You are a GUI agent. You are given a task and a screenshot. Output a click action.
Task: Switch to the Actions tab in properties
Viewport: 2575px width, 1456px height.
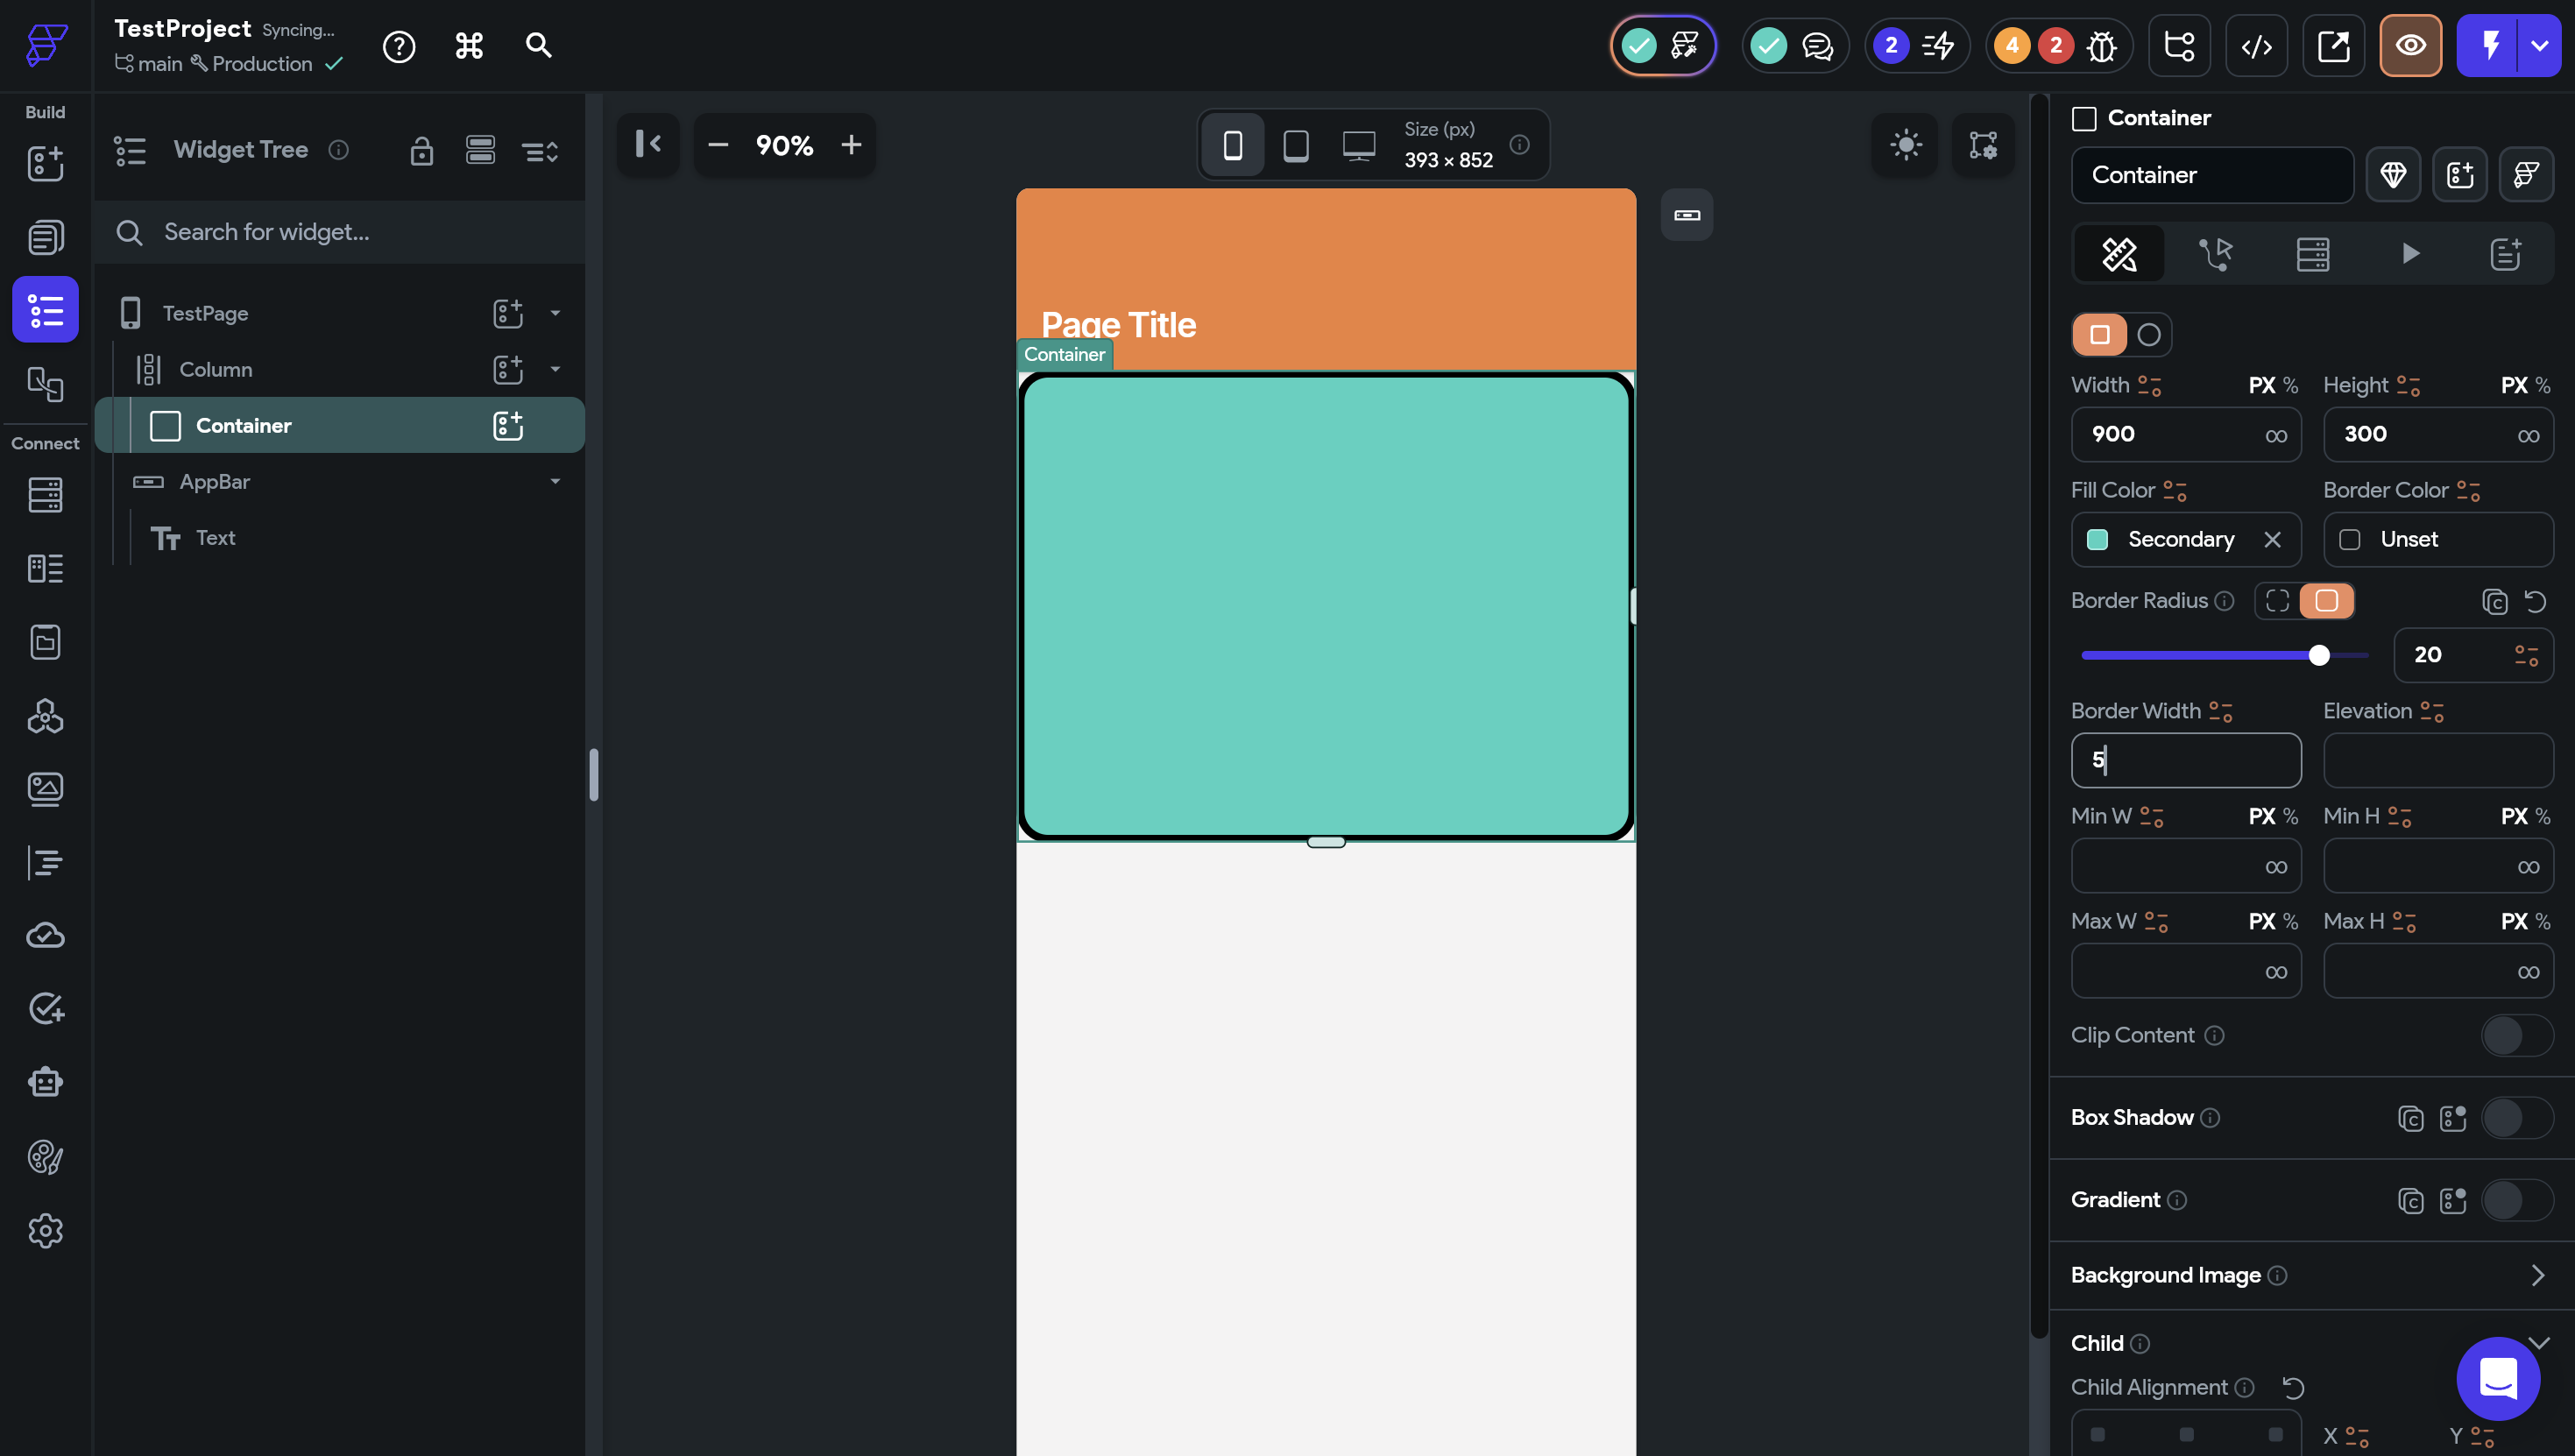pos(2216,254)
